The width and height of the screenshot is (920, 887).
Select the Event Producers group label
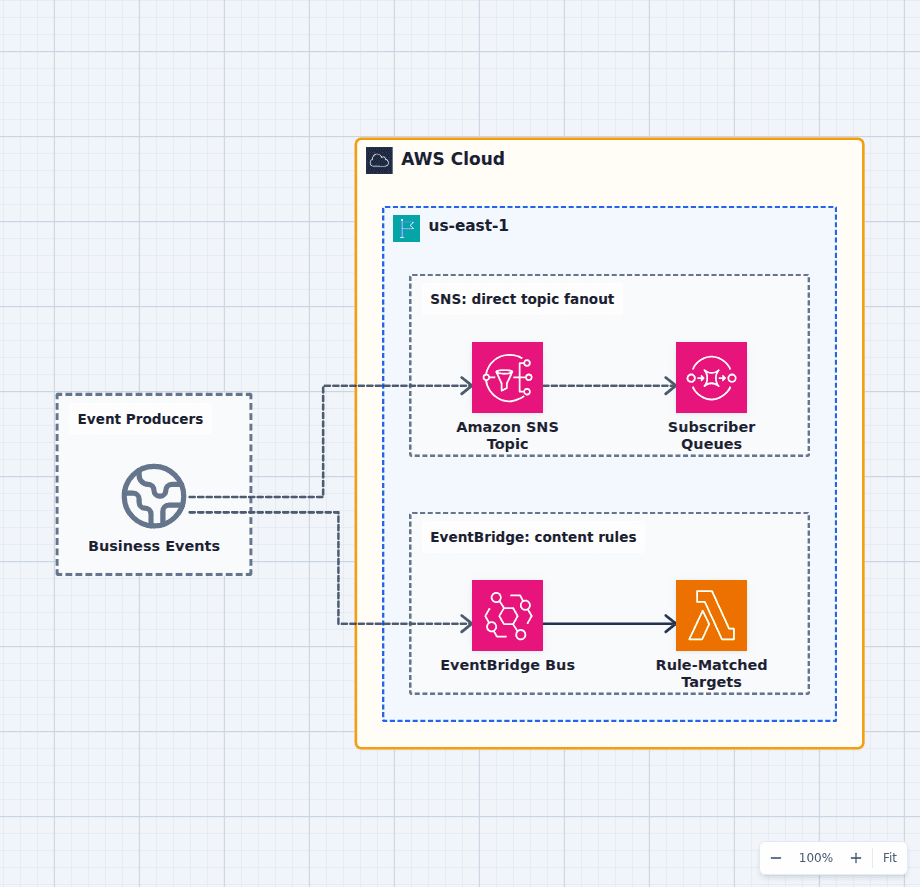pyautogui.click(x=140, y=419)
